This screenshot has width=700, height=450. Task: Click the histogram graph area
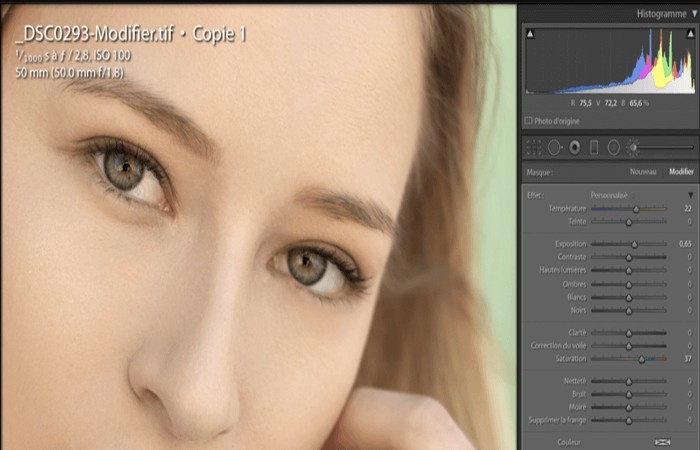tap(610, 61)
